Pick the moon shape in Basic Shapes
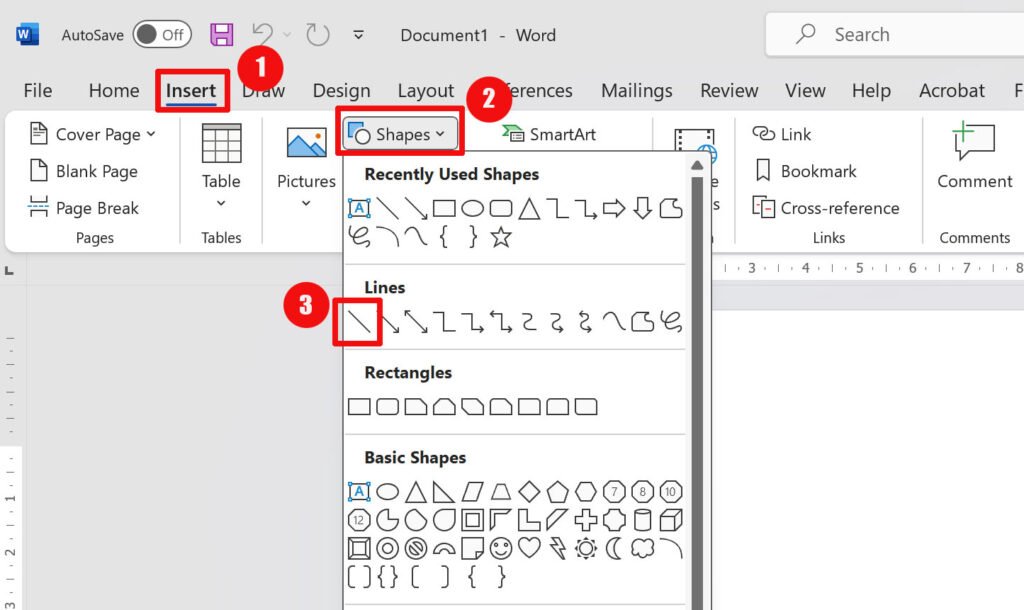Image resolution: width=1024 pixels, height=610 pixels. pos(614,548)
